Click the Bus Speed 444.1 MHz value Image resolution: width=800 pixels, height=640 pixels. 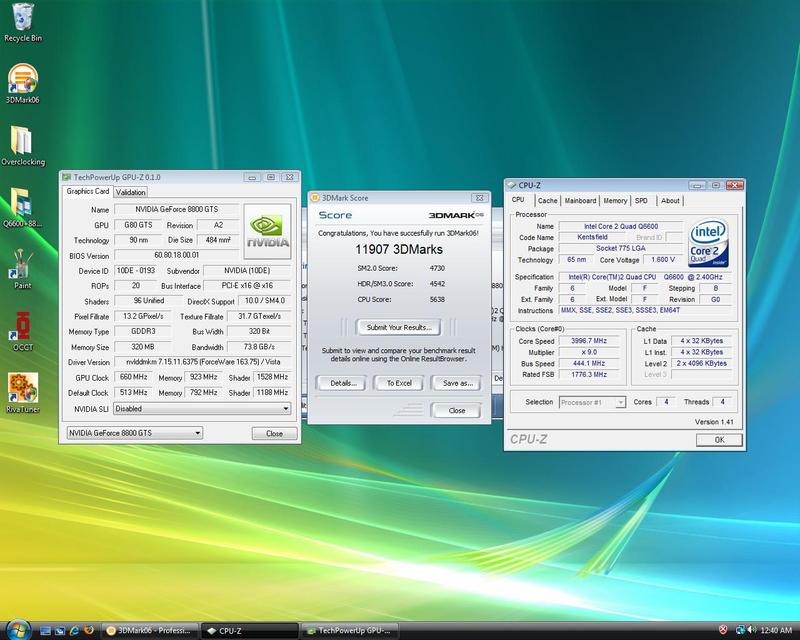pyautogui.click(x=589, y=363)
